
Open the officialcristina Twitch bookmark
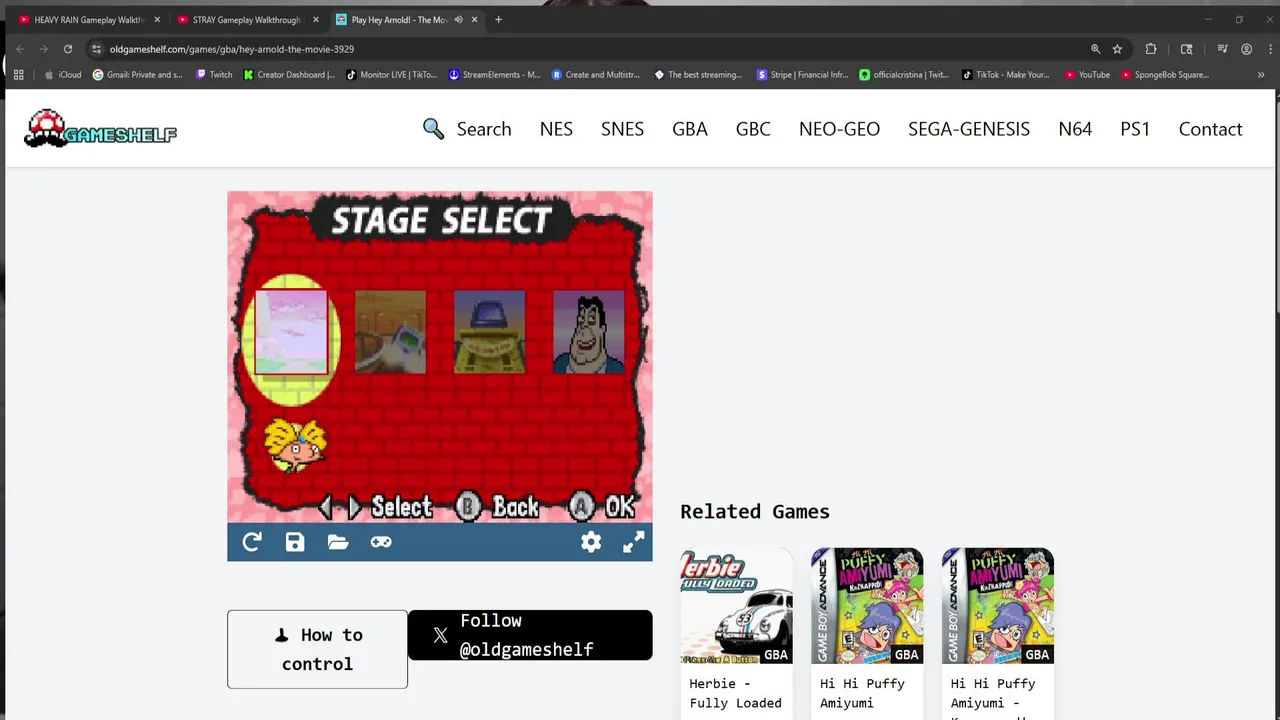tap(905, 75)
